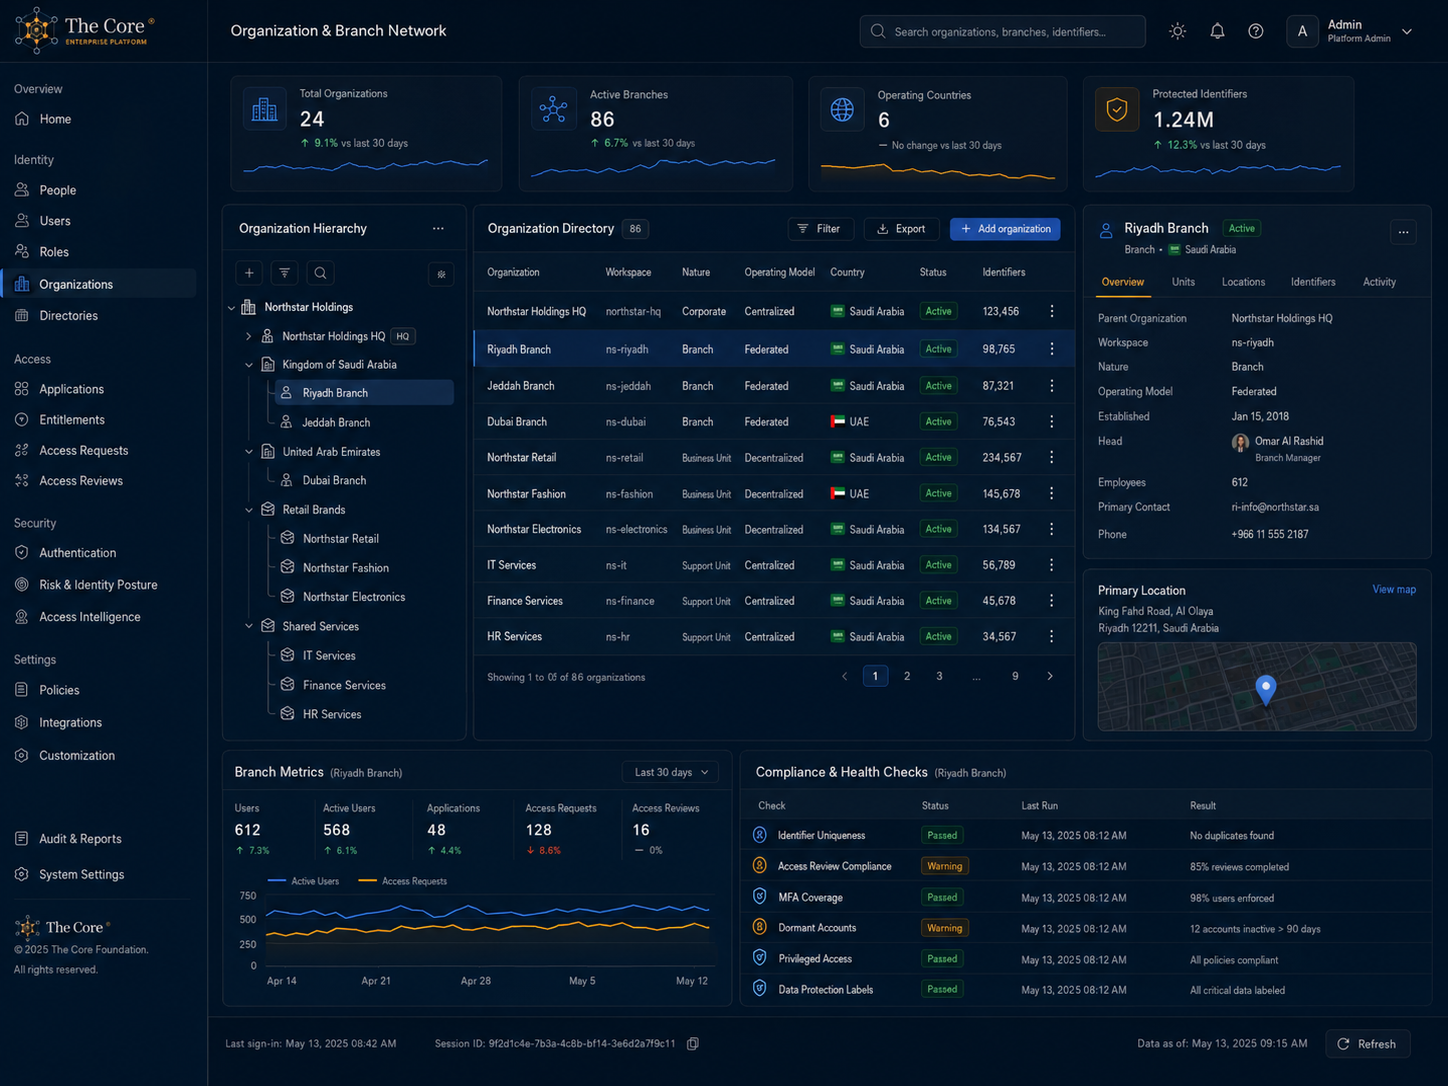
Task: Open the directory Filter button
Action: [x=820, y=229]
